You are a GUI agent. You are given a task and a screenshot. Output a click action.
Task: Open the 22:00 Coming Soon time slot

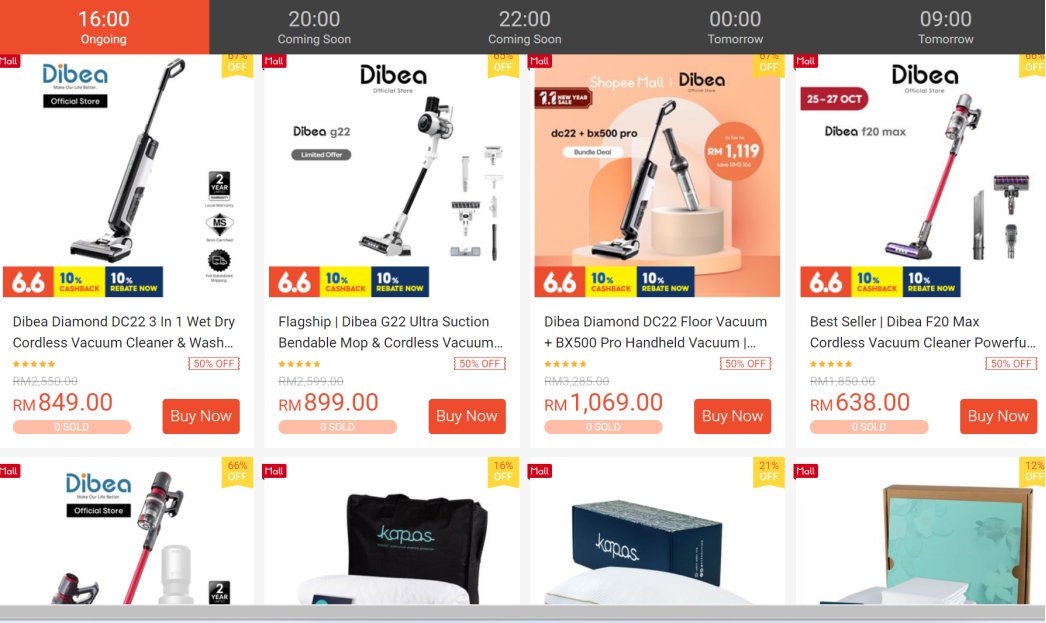524,27
